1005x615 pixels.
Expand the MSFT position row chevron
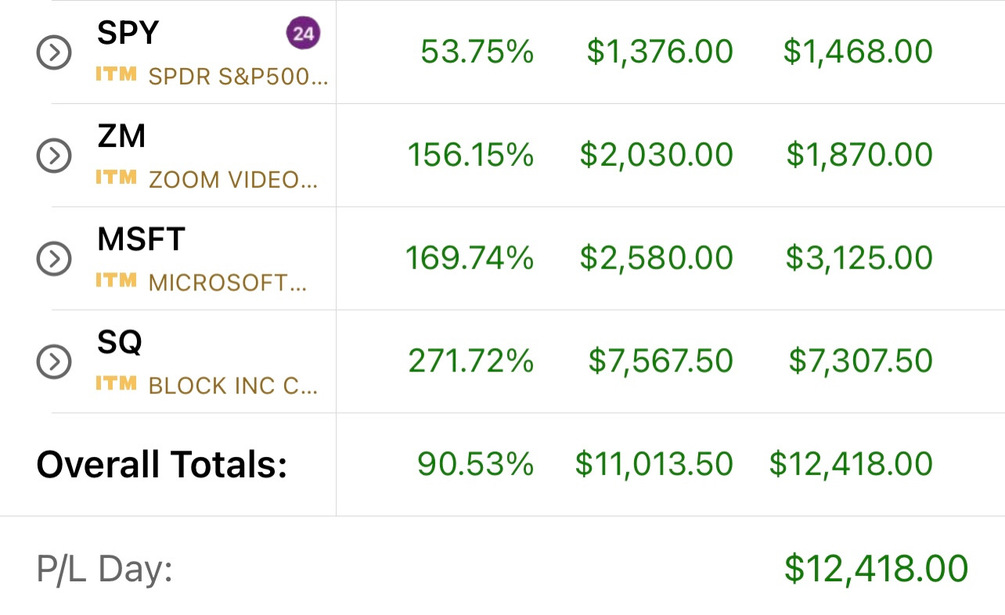tap(53, 259)
